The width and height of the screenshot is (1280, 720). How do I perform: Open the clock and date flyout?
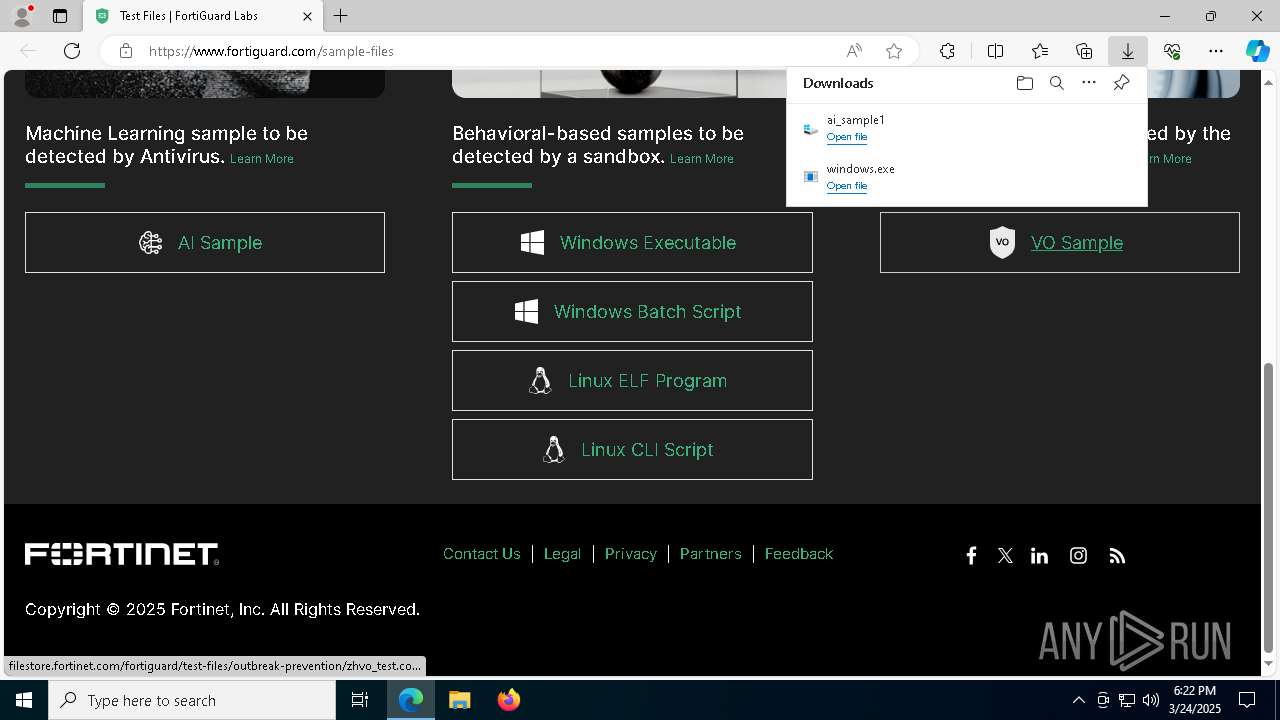(x=1195, y=700)
